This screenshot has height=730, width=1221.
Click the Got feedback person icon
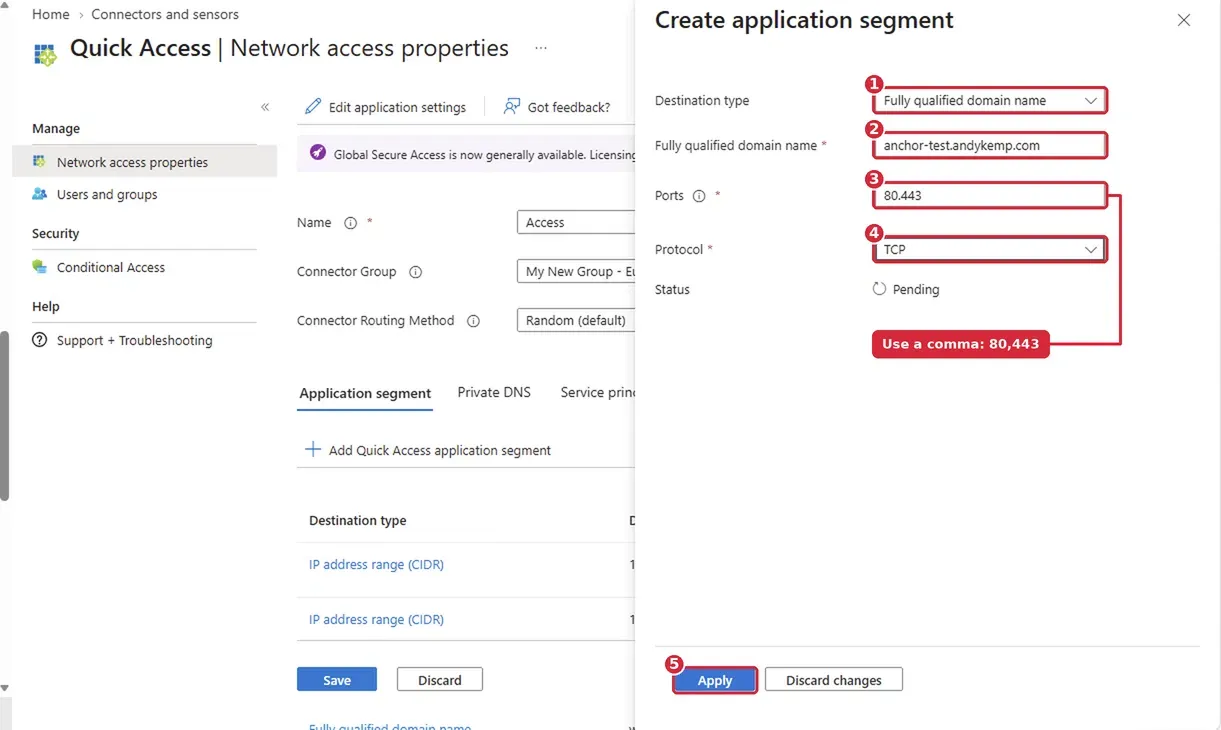[x=512, y=106]
